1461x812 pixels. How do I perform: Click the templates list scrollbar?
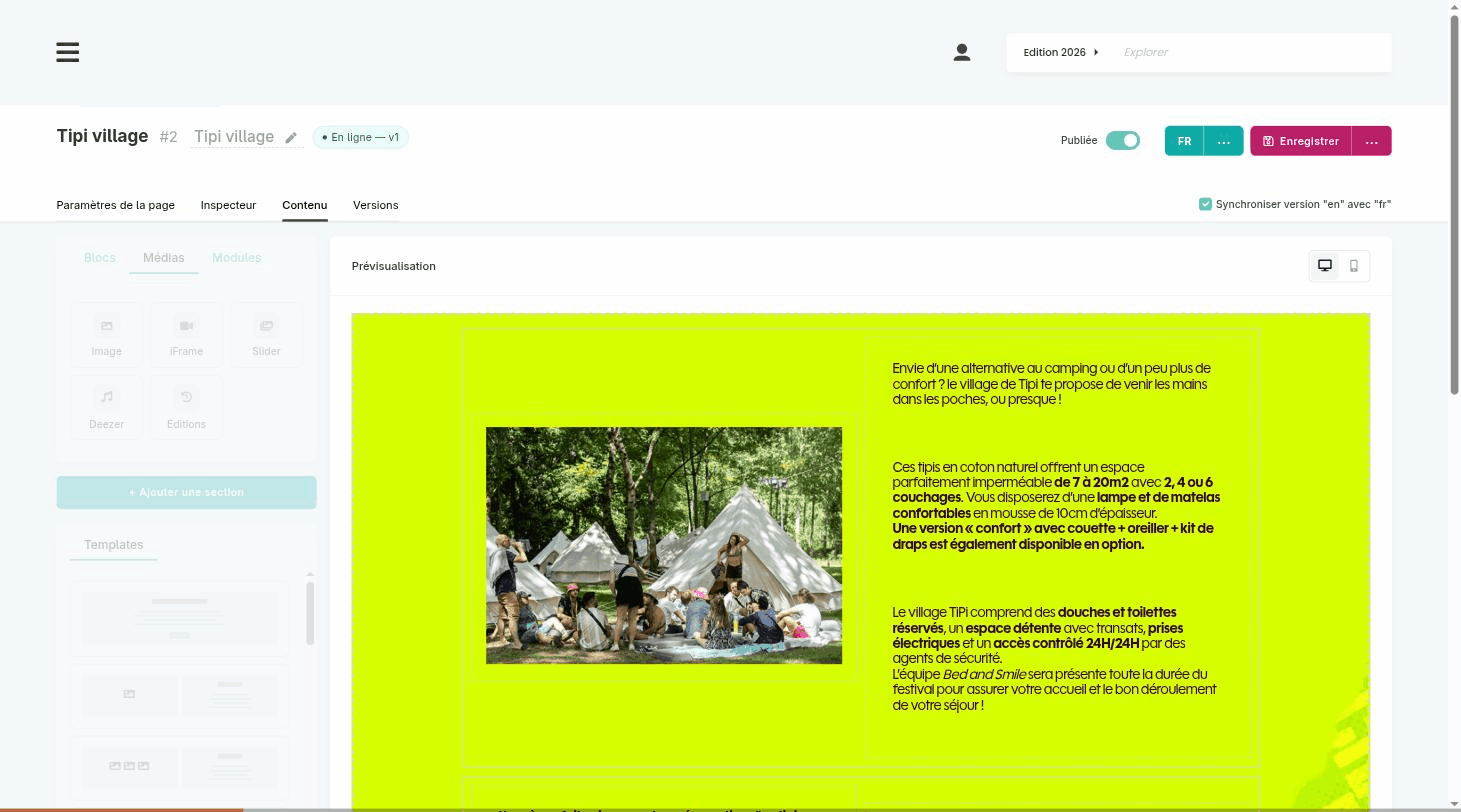pyautogui.click(x=310, y=612)
